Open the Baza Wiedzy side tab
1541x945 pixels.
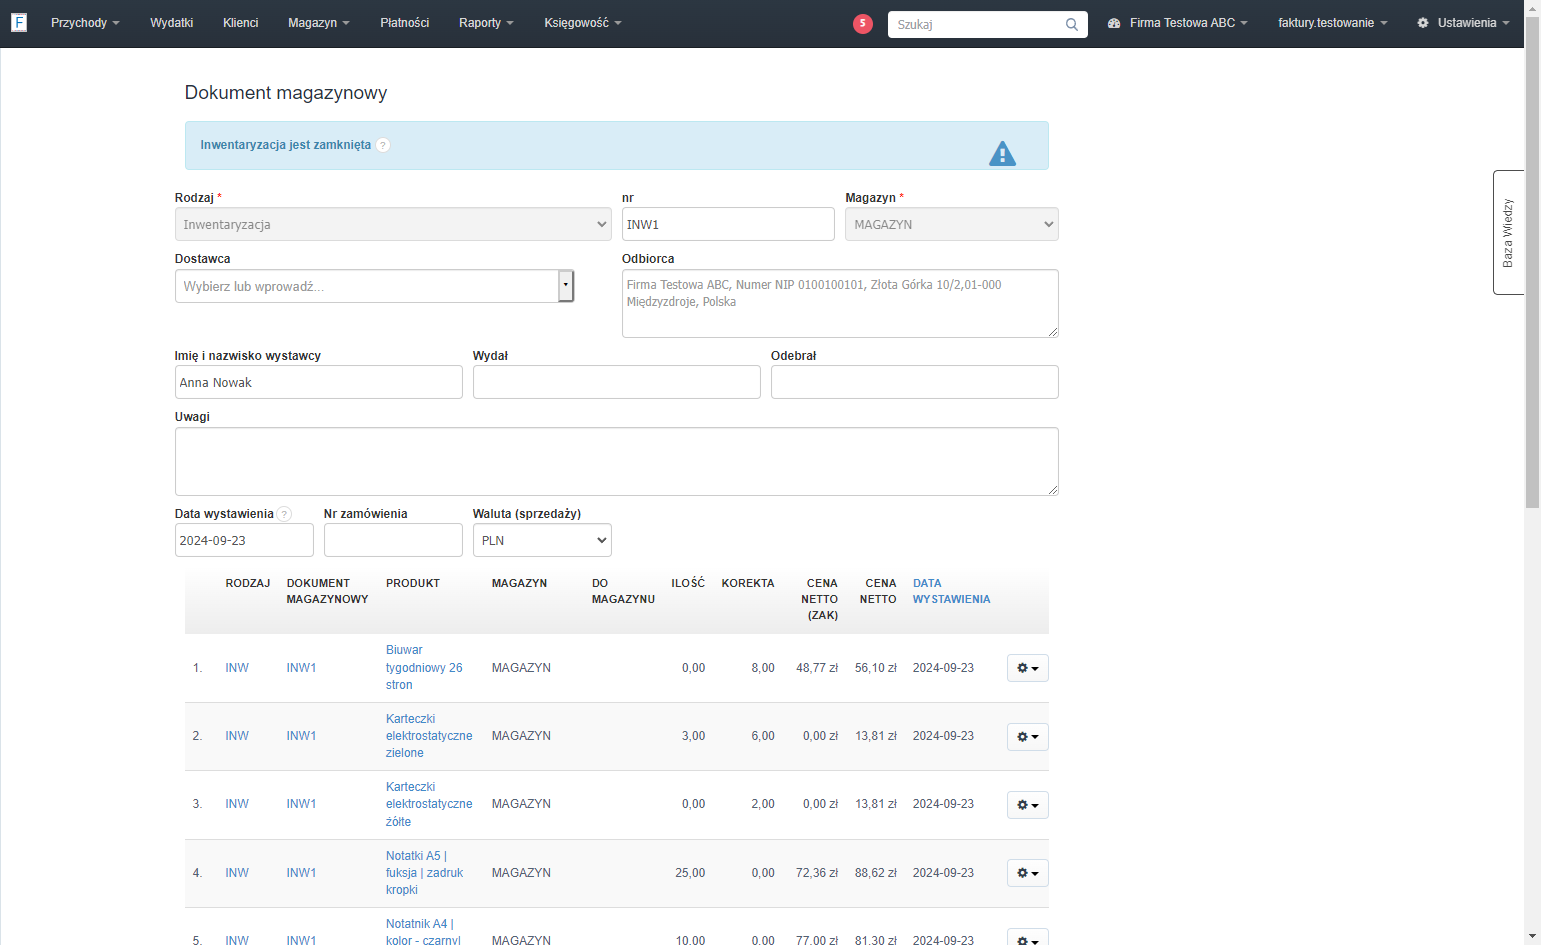coord(1508,232)
